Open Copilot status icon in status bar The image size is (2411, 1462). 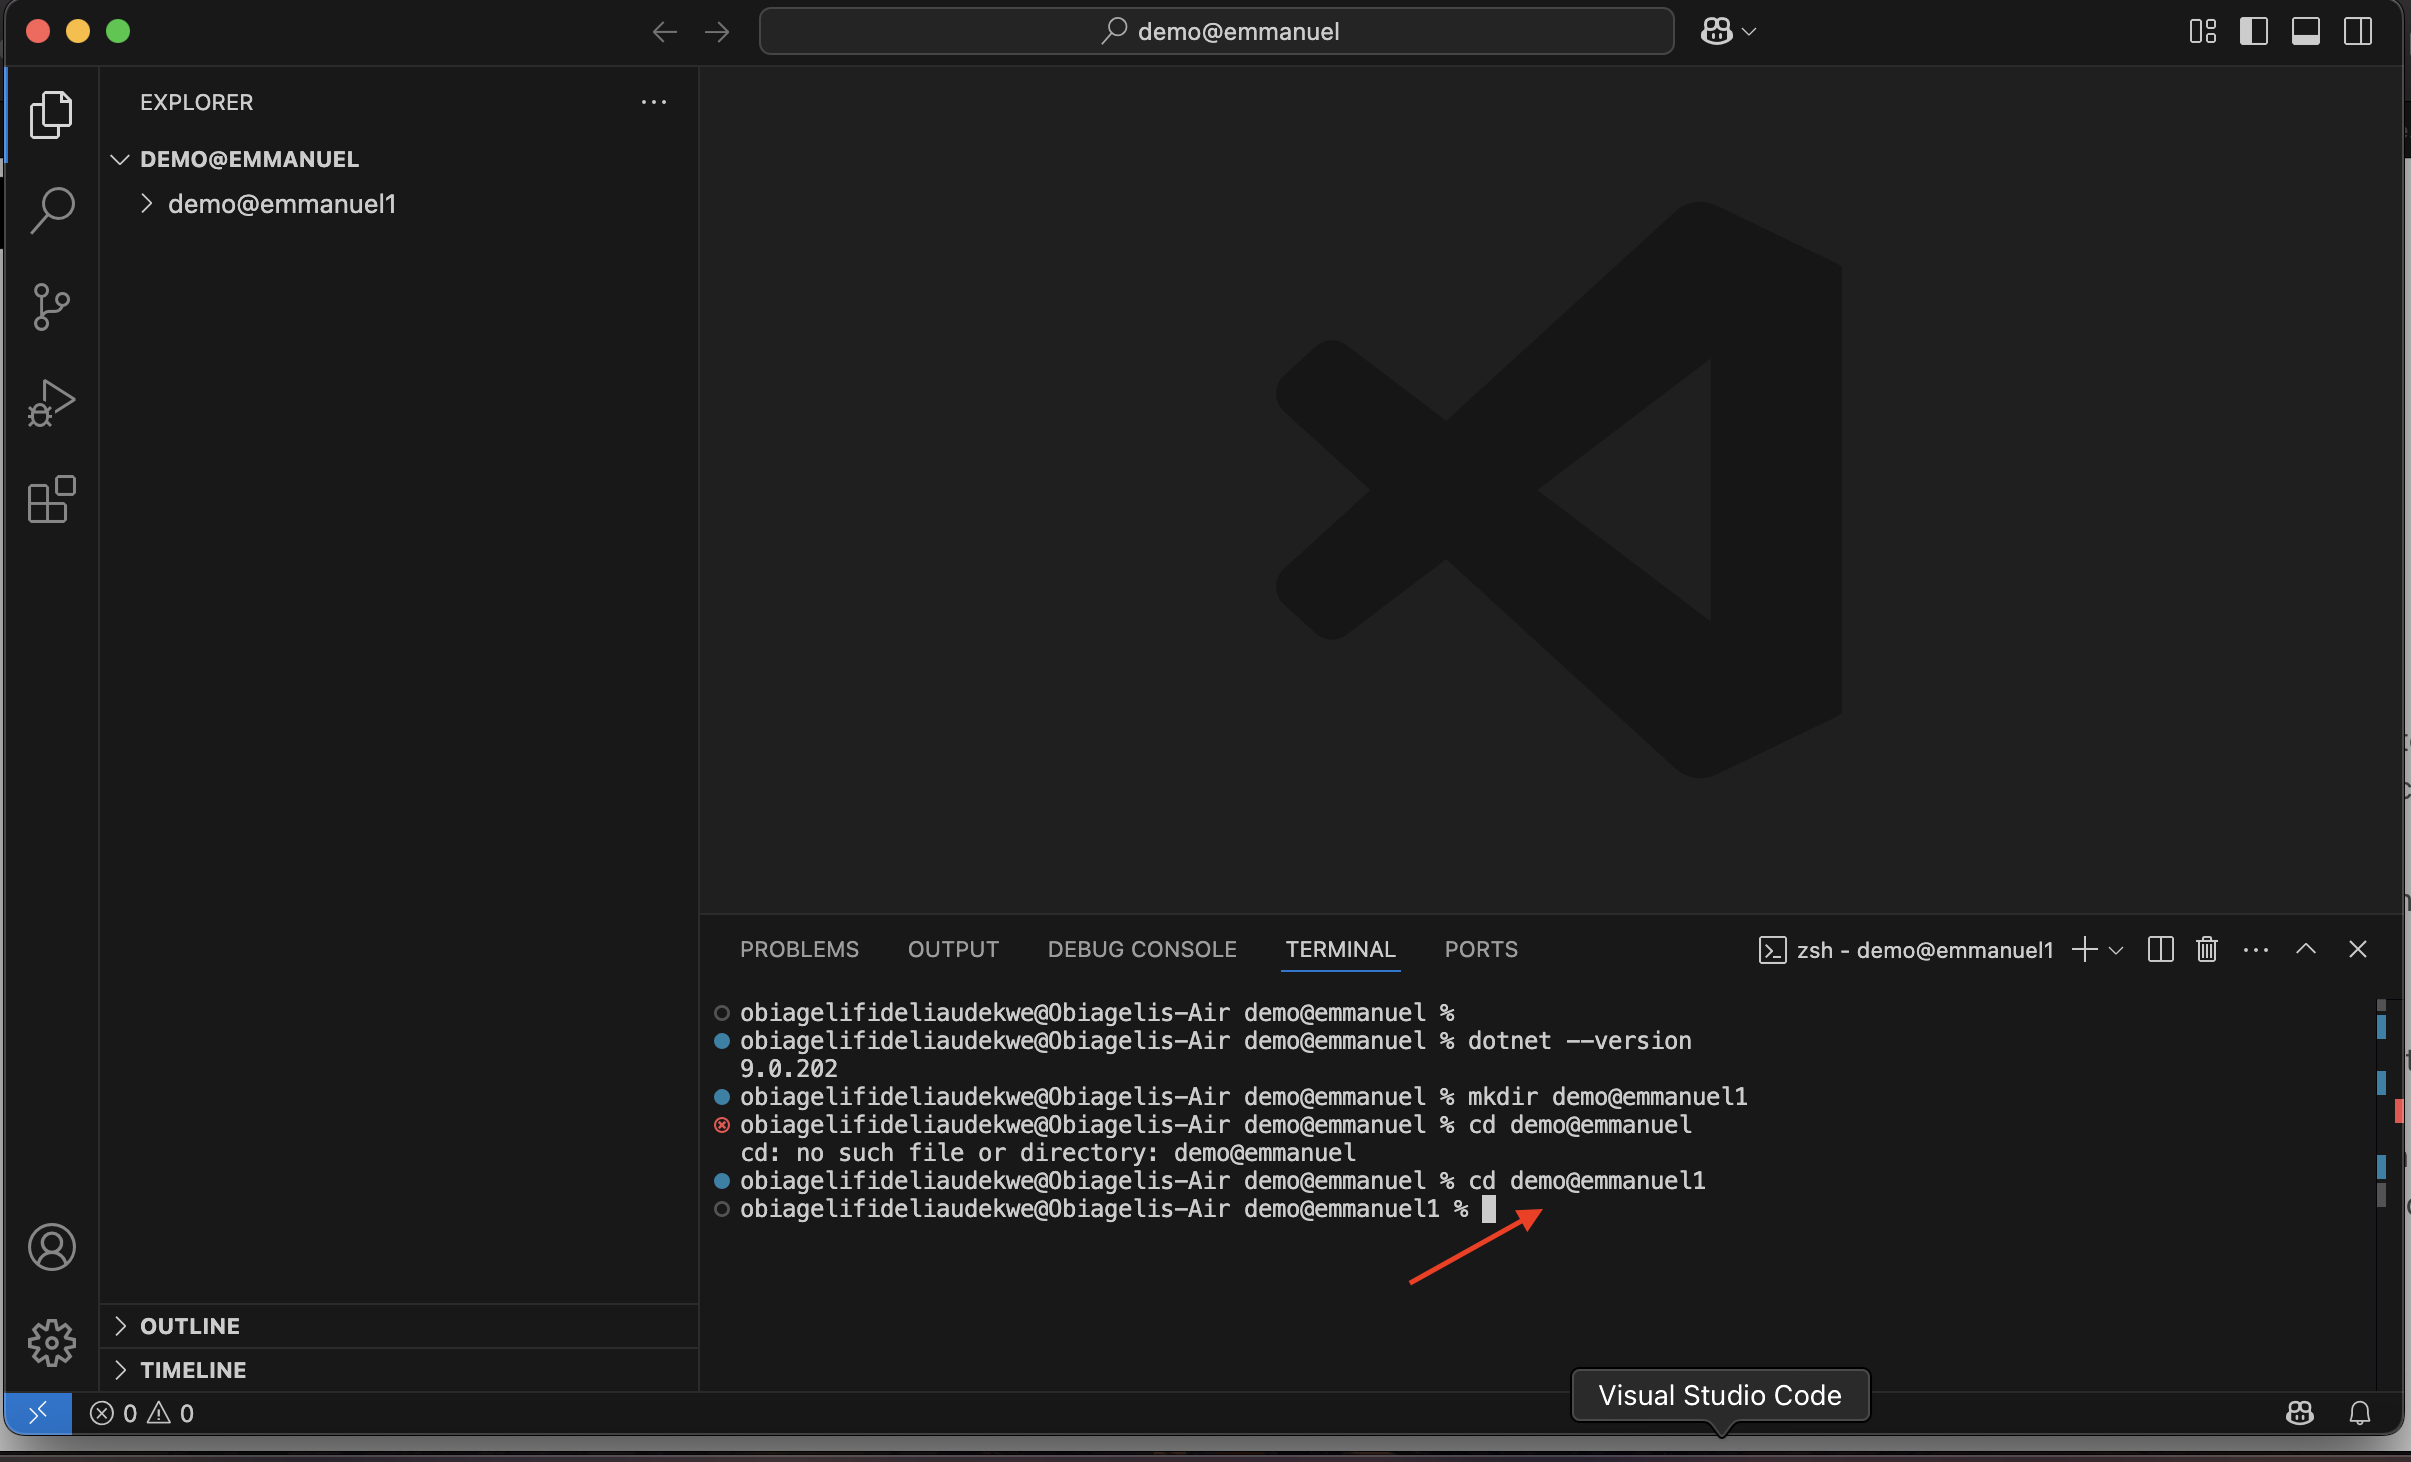tap(2299, 1413)
